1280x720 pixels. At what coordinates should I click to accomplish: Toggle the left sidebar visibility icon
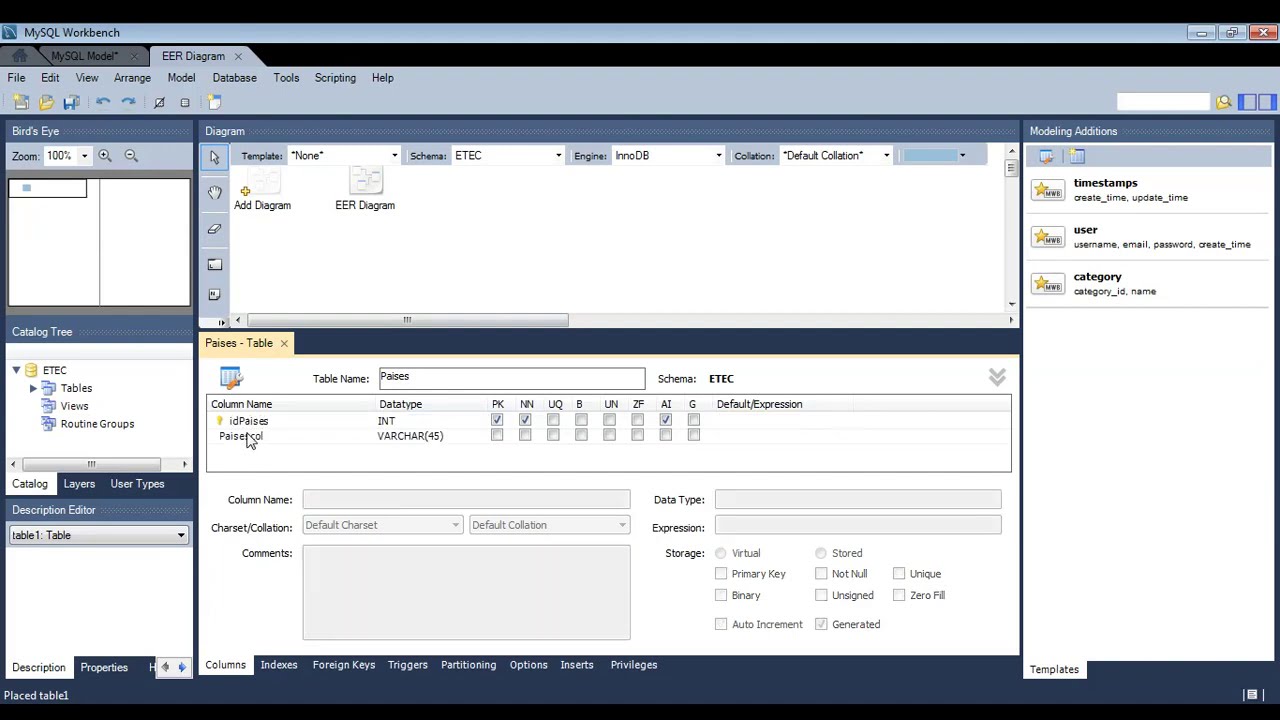[x=1247, y=102]
